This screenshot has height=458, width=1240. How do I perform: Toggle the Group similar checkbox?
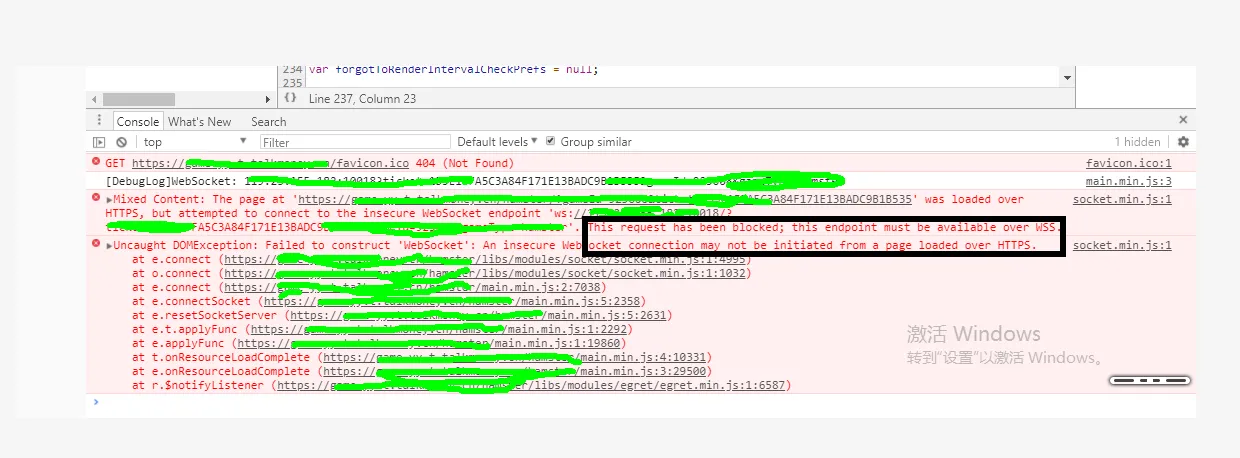click(550, 142)
